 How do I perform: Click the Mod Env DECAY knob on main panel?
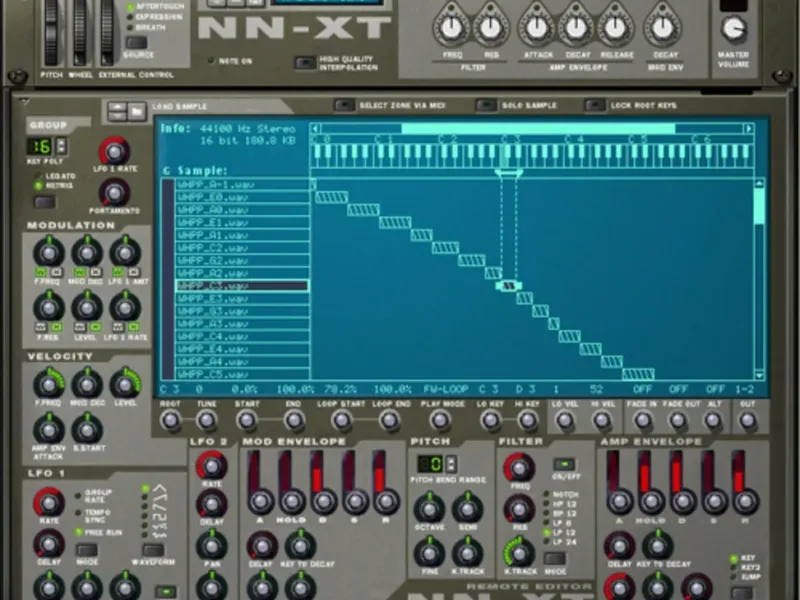click(663, 29)
